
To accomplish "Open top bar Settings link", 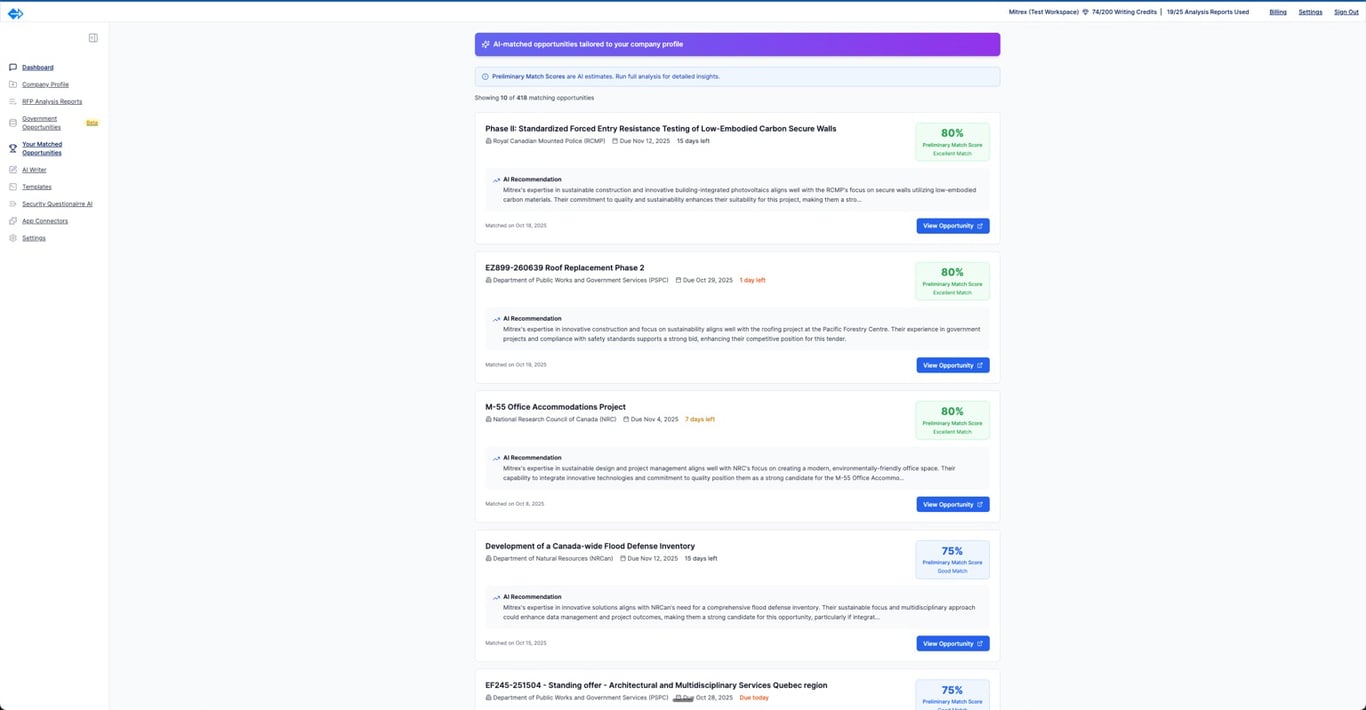I will [x=1310, y=12].
